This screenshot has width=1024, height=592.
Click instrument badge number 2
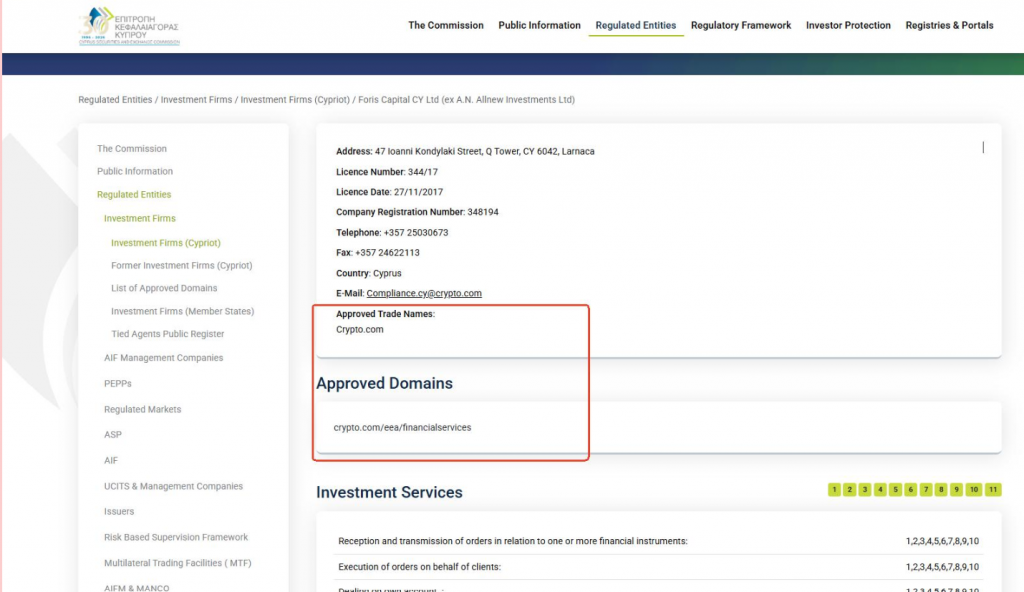[849, 489]
